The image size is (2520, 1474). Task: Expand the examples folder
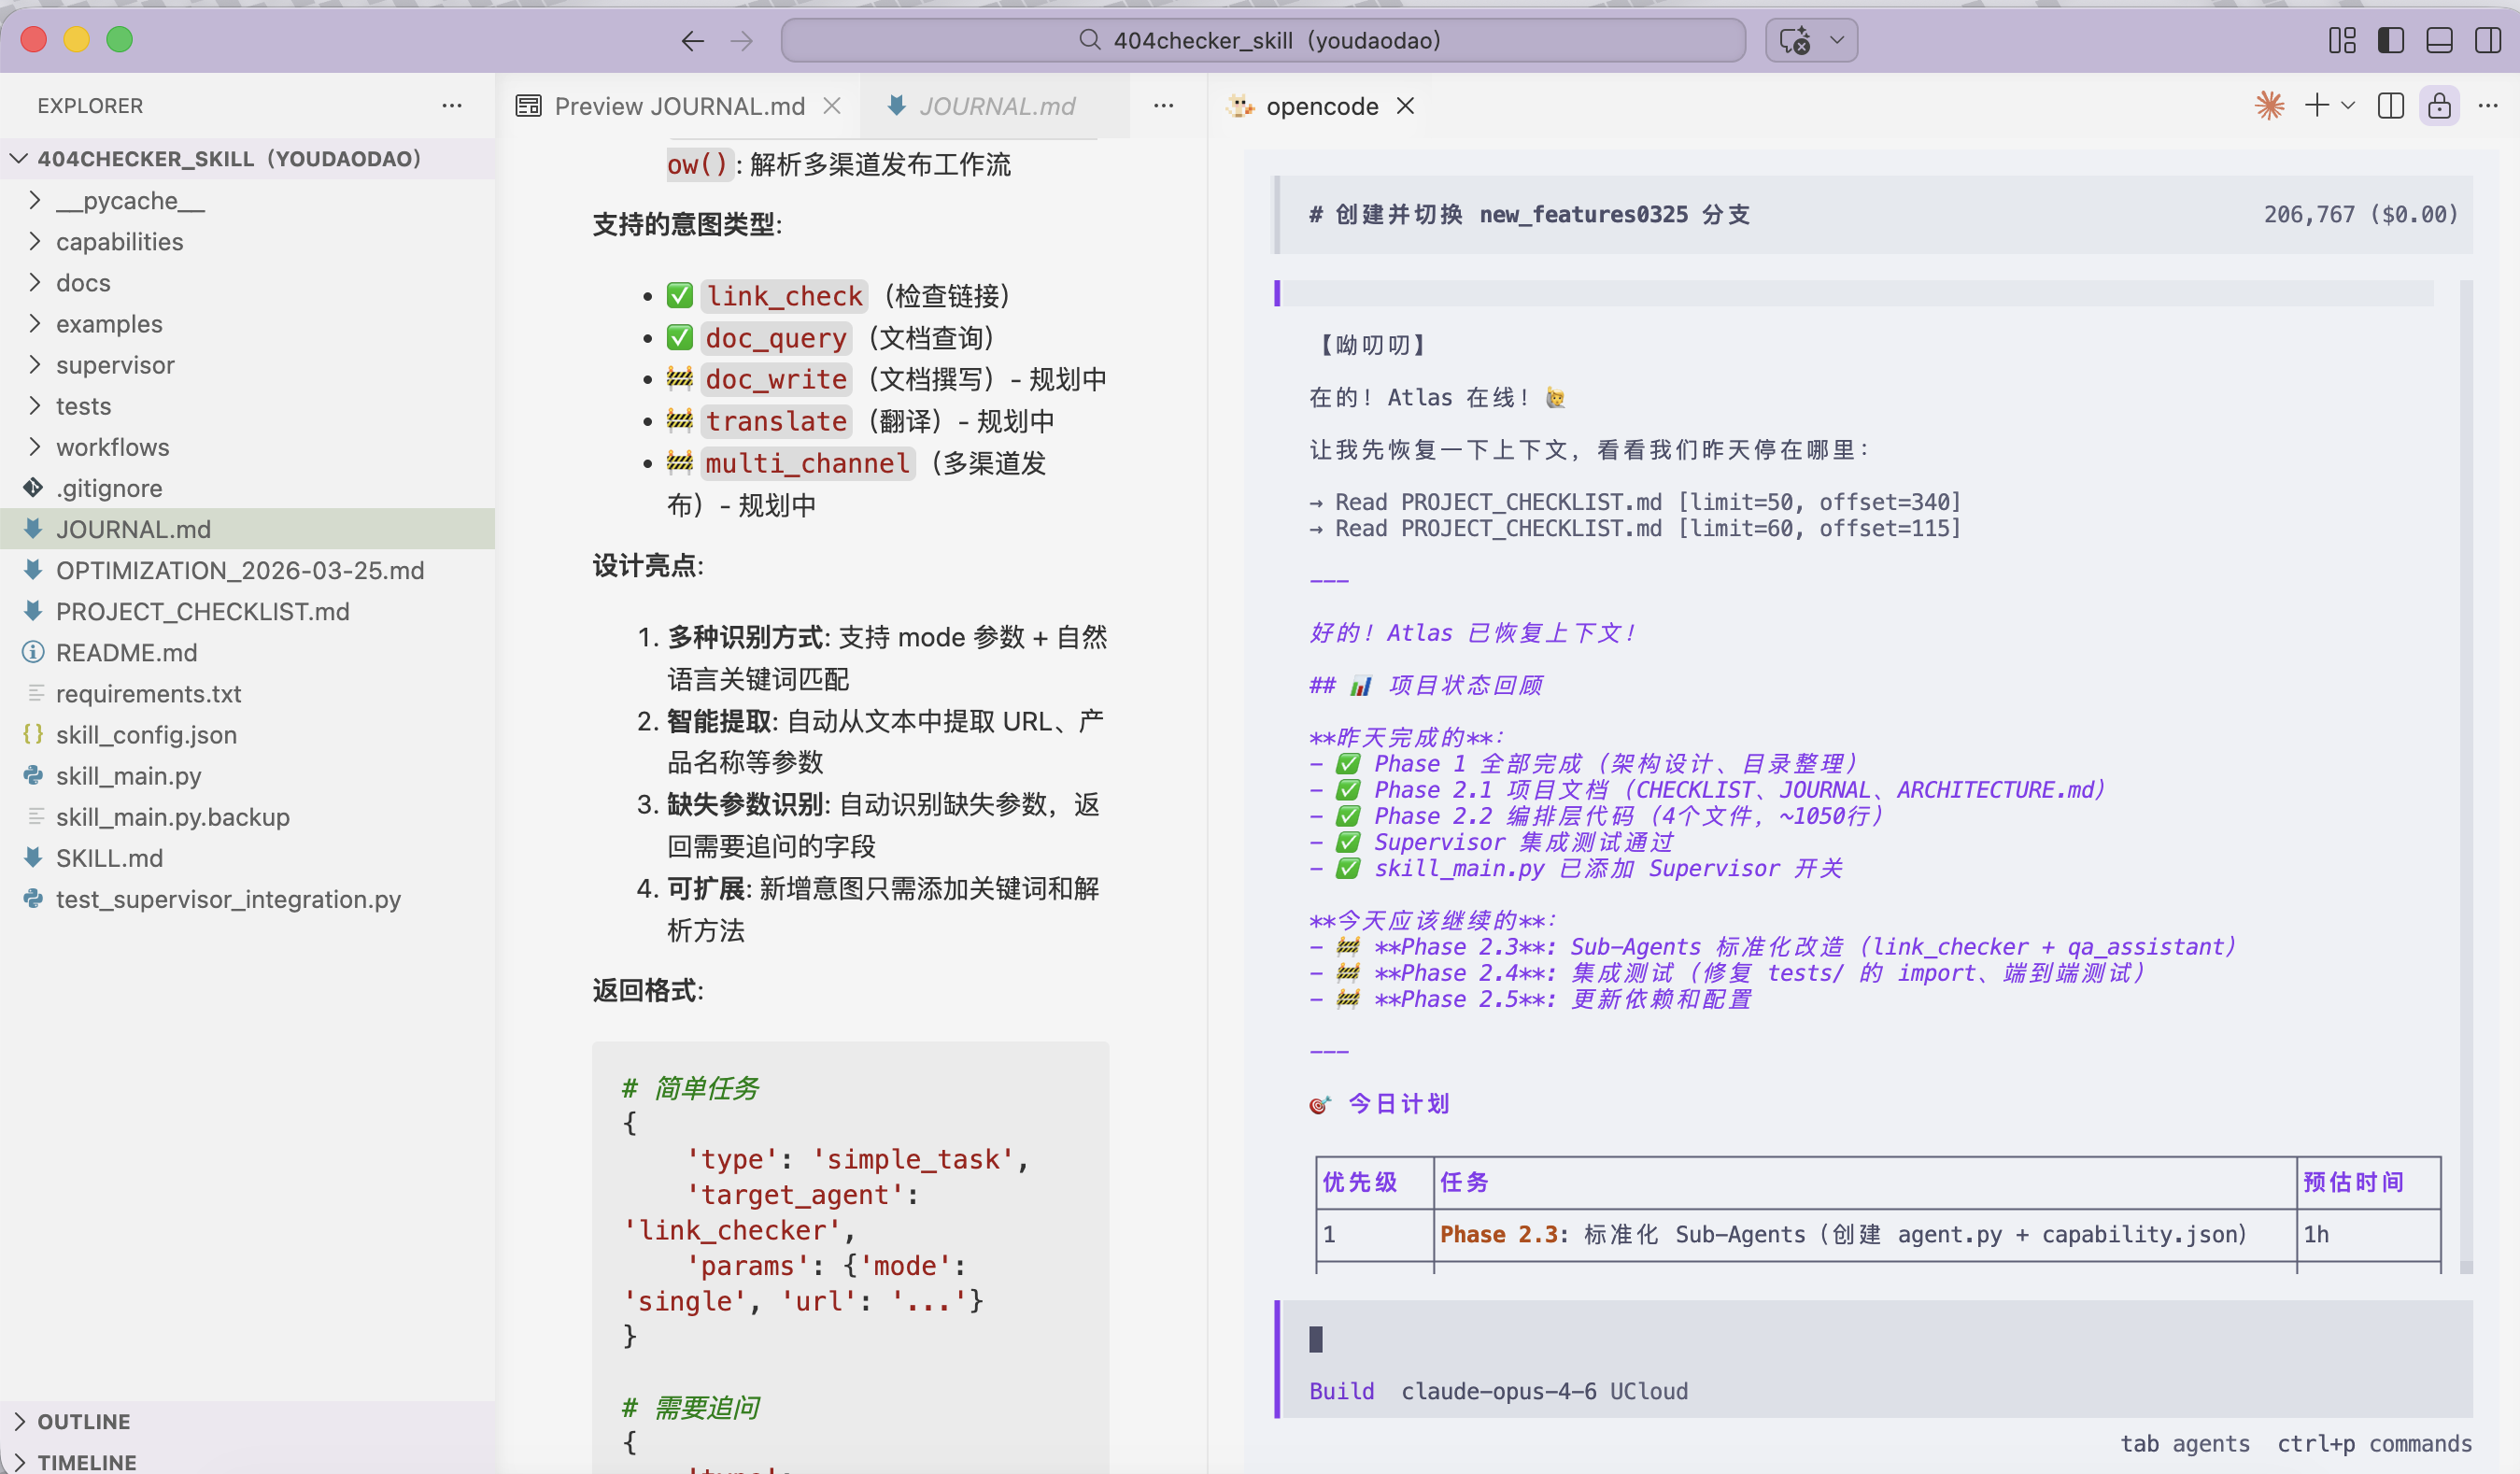point(247,324)
